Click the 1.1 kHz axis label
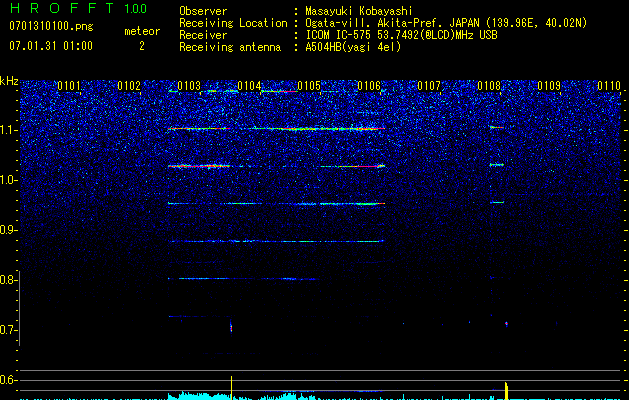This screenshot has width=629, height=400. pos(8,130)
